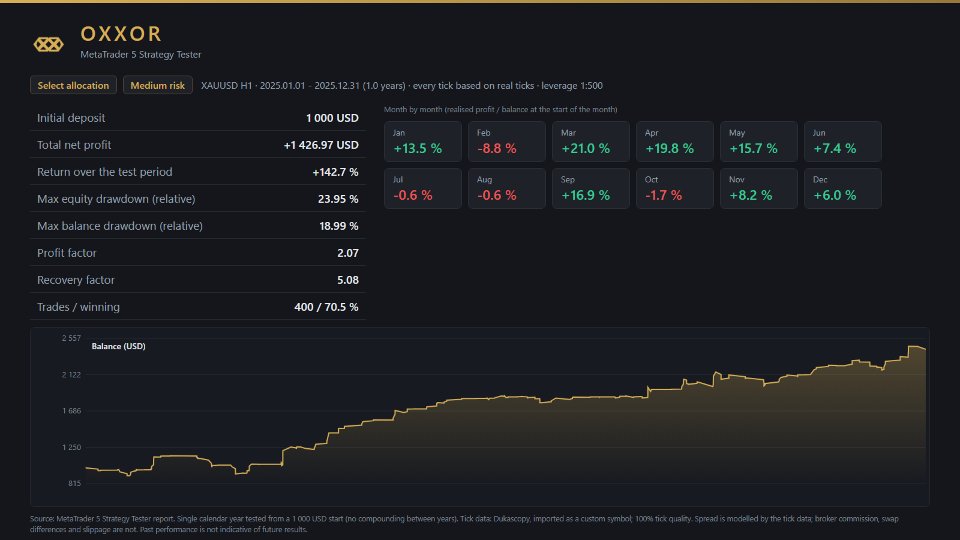Click the Initial deposit value 1 000 USD
The height and width of the screenshot is (540, 960).
pyautogui.click(x=332, y=118)
